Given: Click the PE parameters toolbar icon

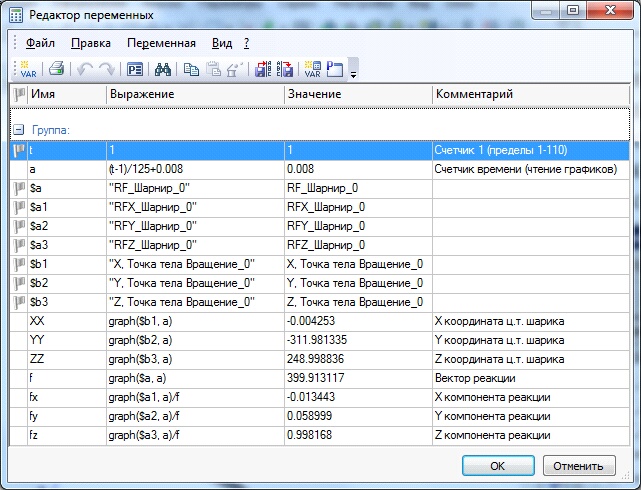Looking at the screenshot, I should click(x=134, y=69).
